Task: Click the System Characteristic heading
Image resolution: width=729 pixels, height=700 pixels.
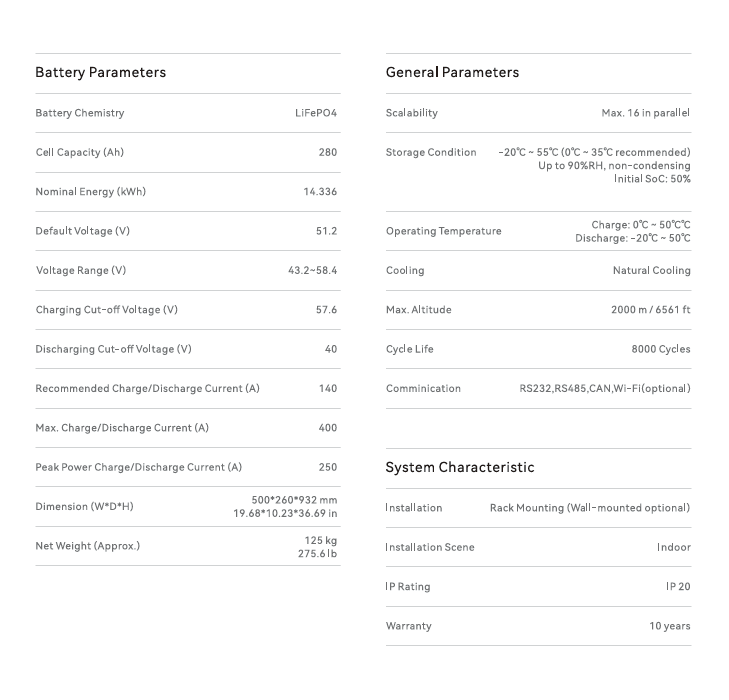Action: click(460, 468)
